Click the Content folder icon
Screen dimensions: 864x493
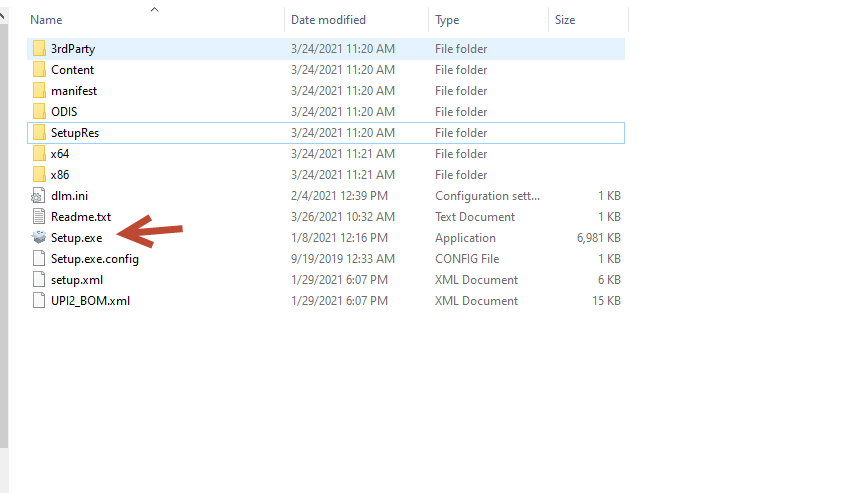point(39,69)
